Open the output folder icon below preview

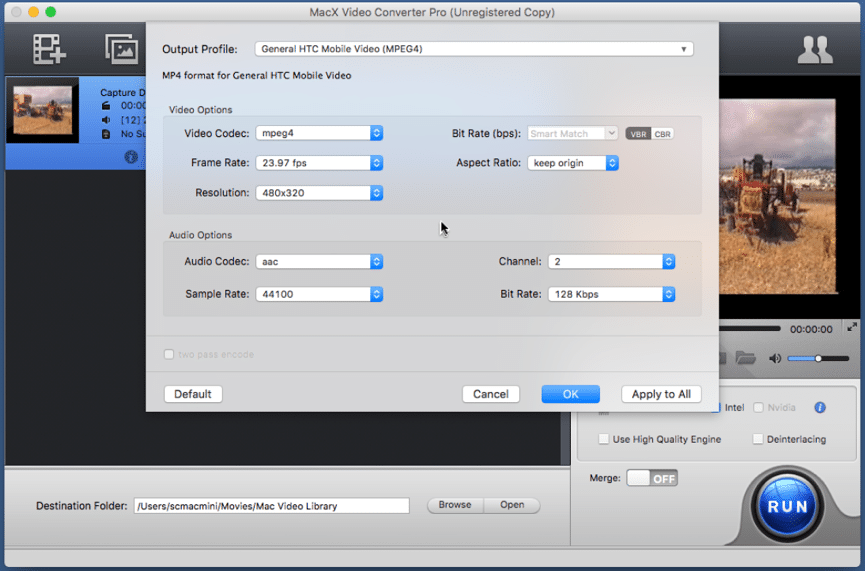pos(745,358)
